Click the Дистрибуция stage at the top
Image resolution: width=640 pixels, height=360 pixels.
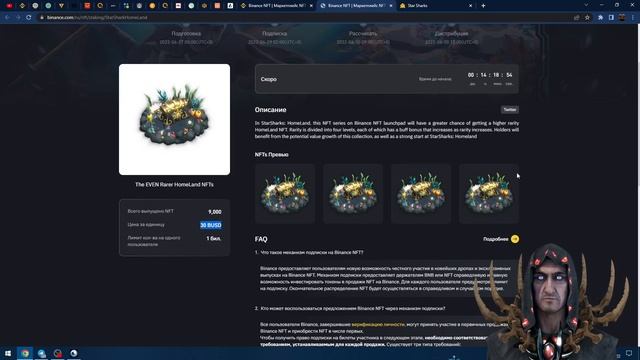(x=451, y=34)
